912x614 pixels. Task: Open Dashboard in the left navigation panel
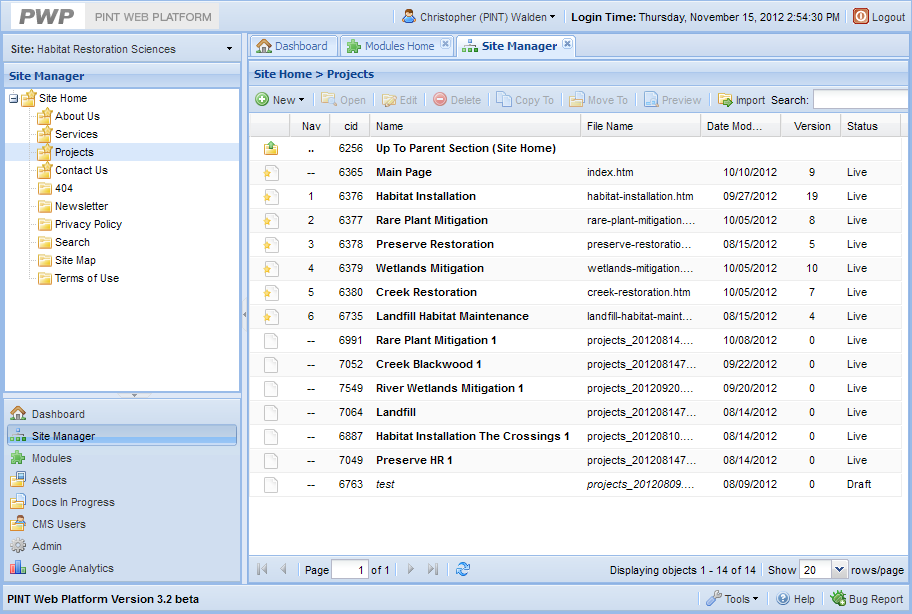[122, 414]
